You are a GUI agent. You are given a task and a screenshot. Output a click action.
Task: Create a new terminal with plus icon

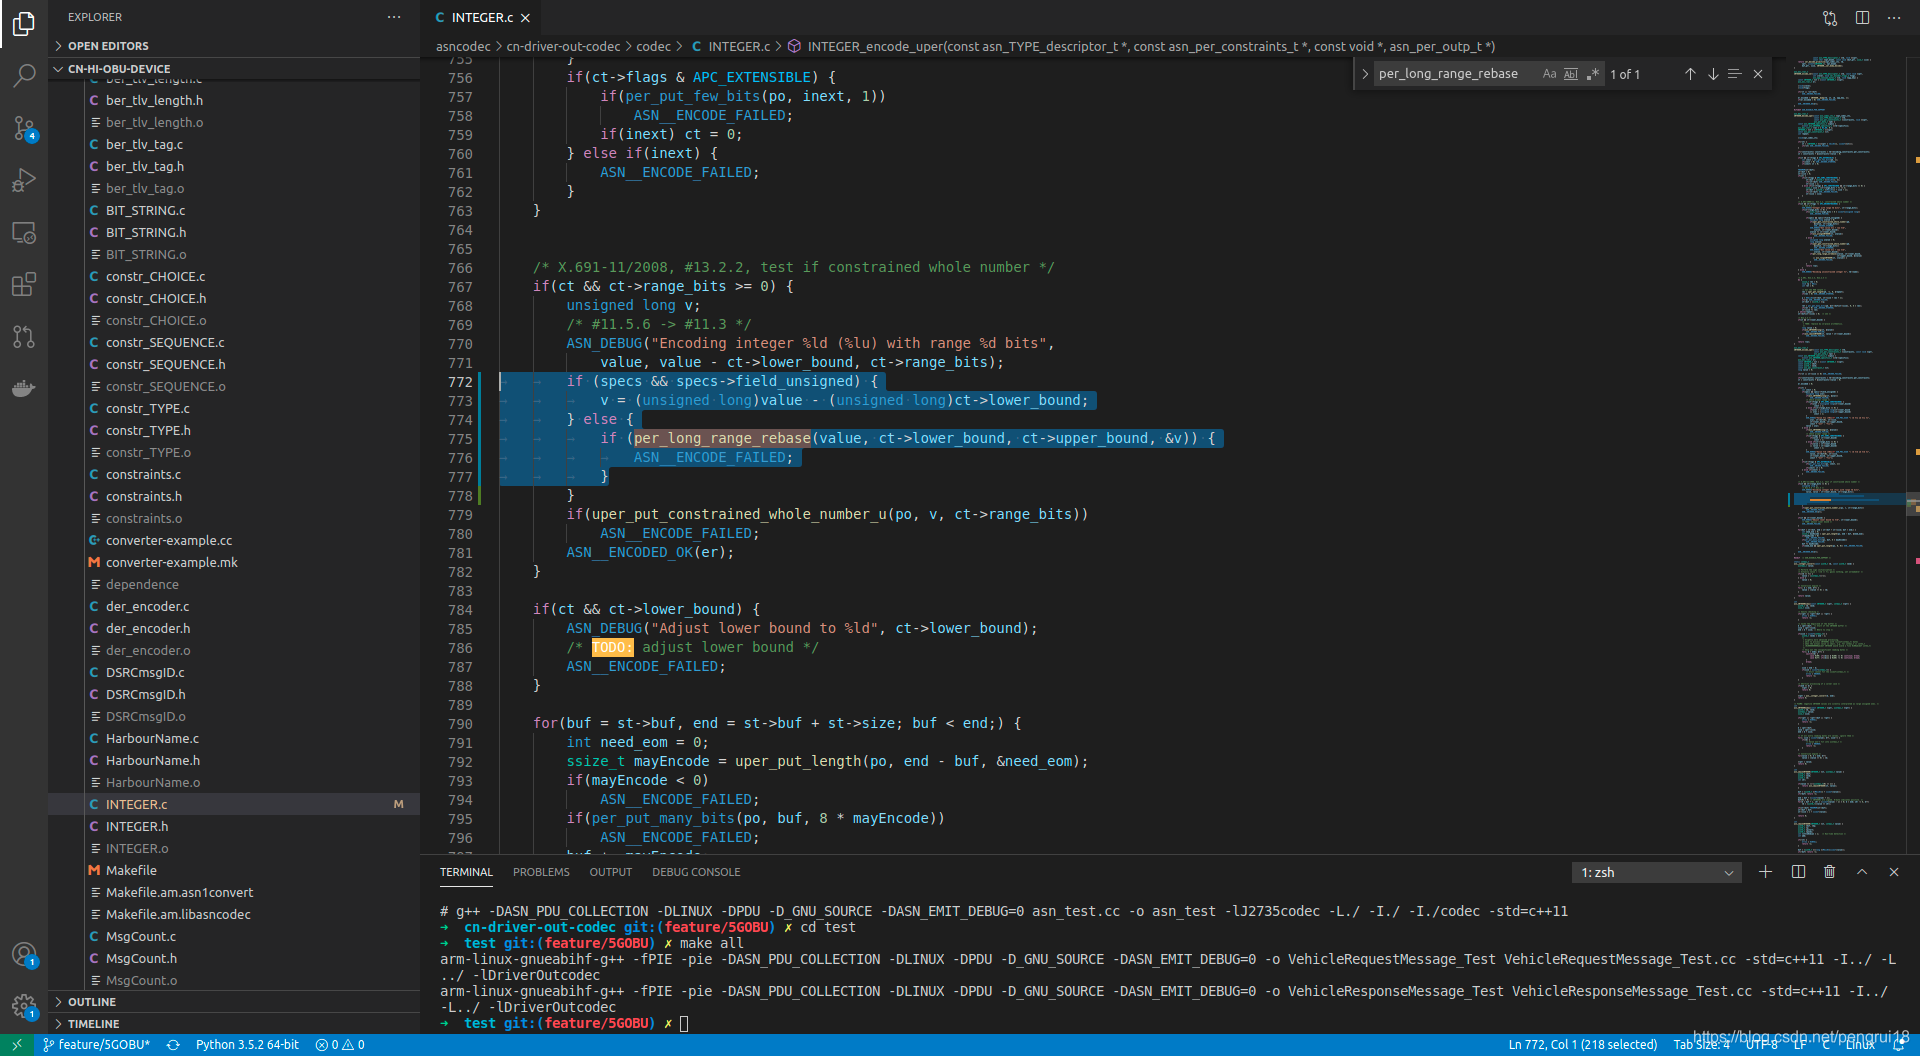1766,872
